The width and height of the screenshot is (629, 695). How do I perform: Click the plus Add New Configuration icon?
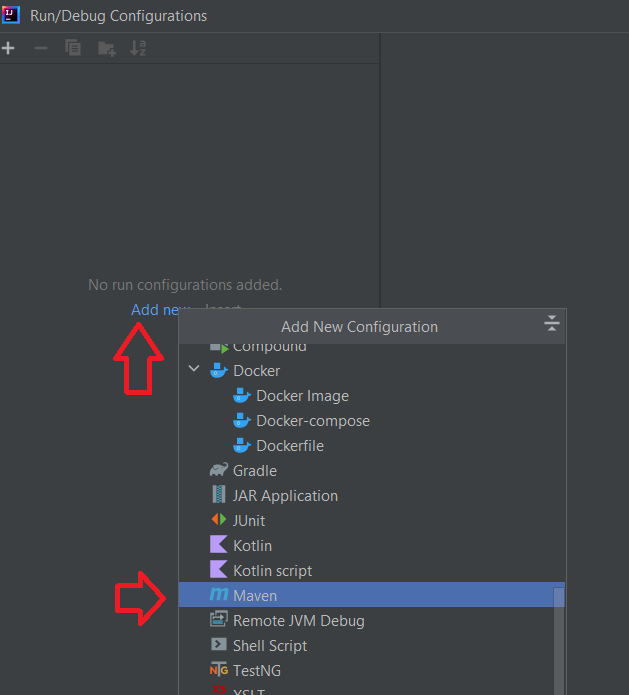(x=8, y=48)
